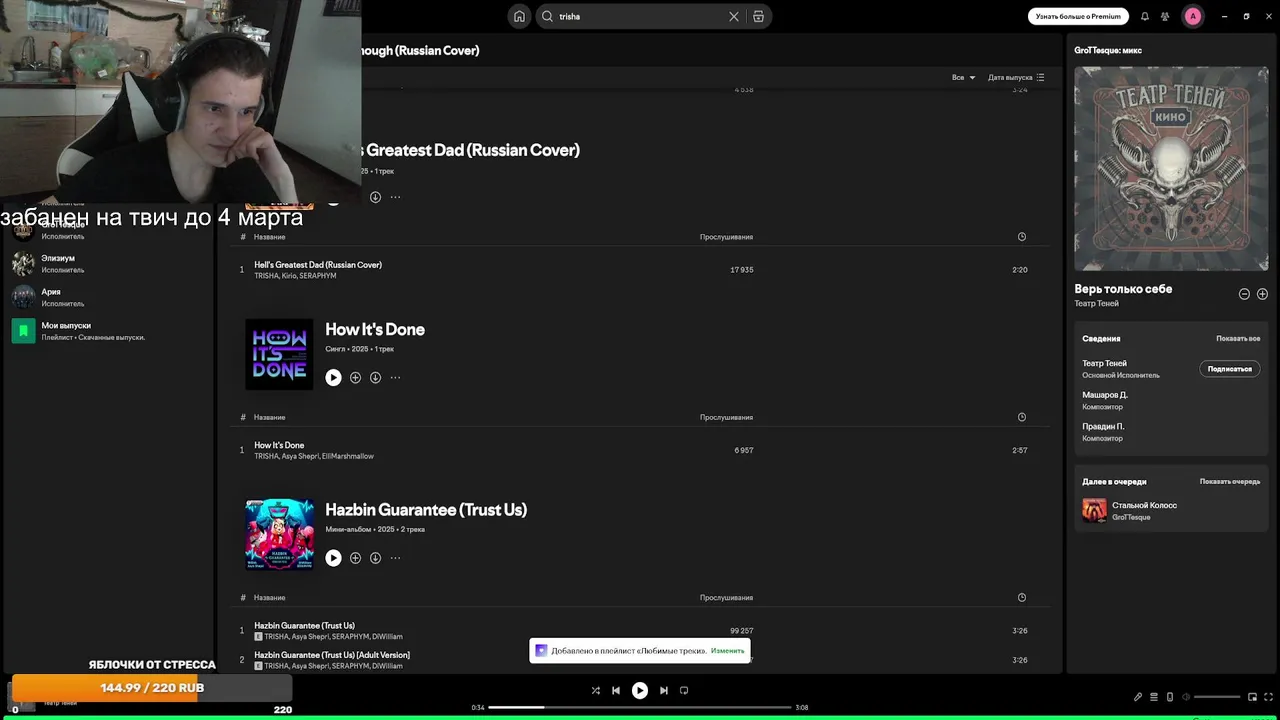This screenshot has width=1280, height=720.
Task: Open the "Дата выпуска" sort dropdown
Action: coord(1016,77)
